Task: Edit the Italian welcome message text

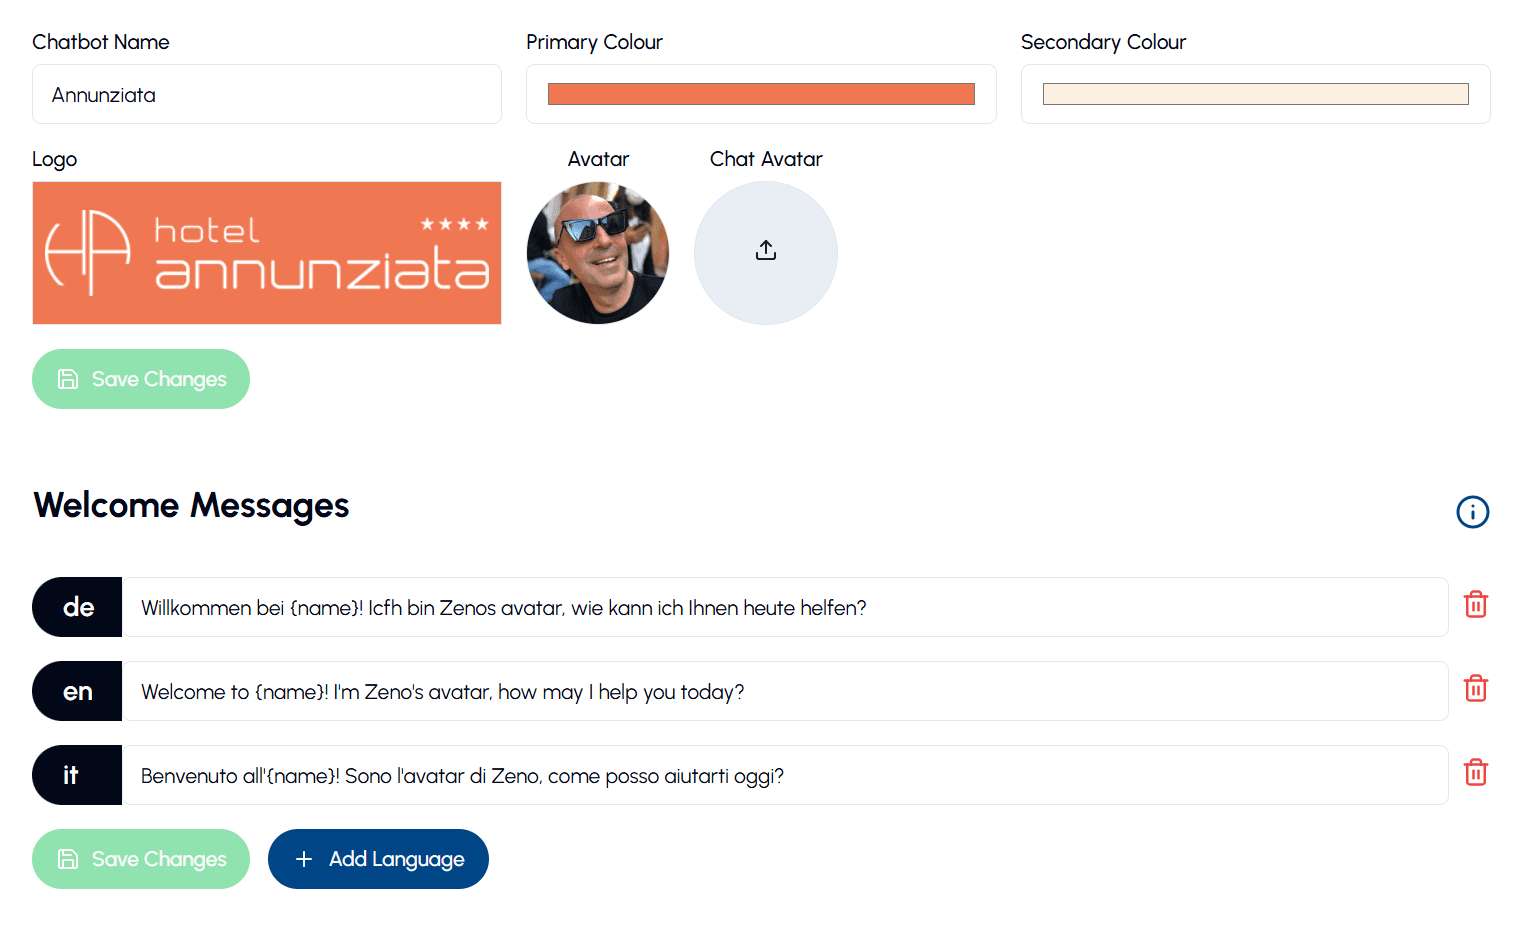Action: click(x=784, y=776)
